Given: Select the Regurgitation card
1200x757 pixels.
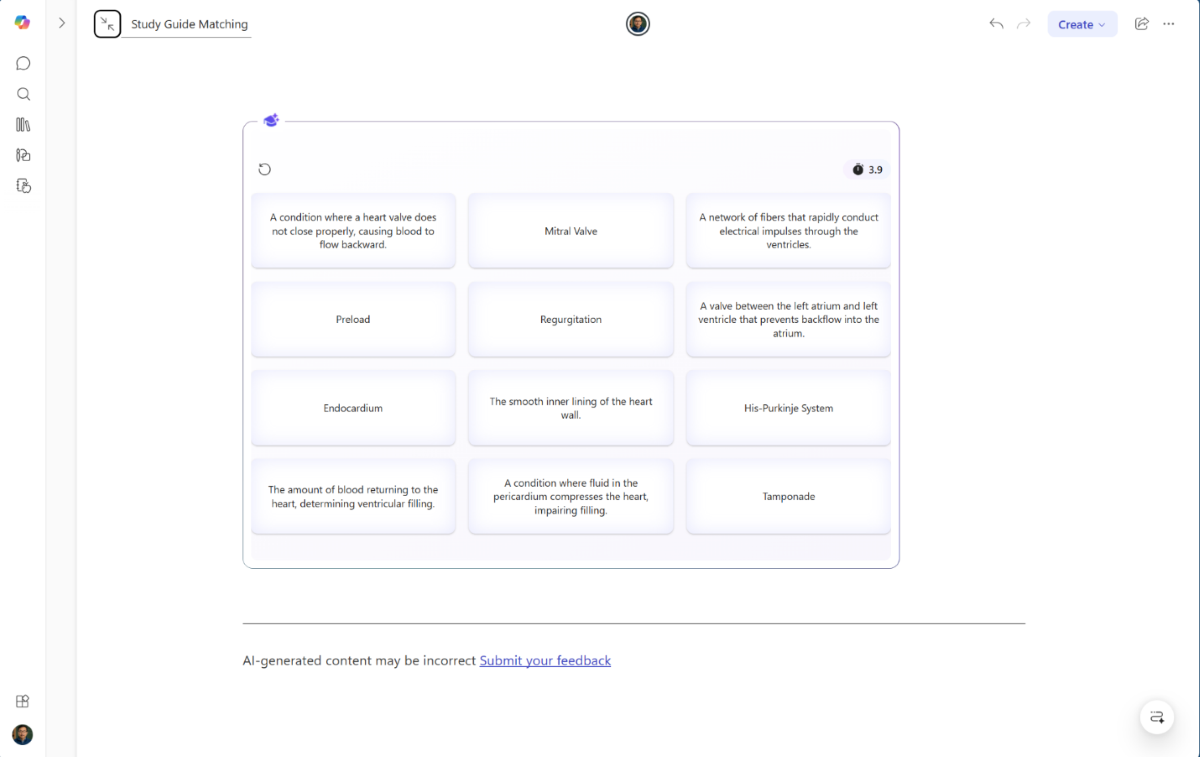Looking at the screenshot, I should point(571,319).
